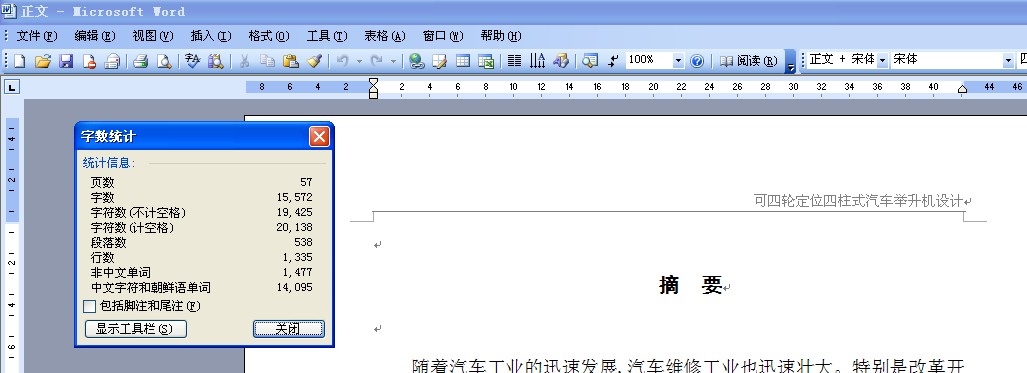This screenshot has height=373, width=1027.
Task: Click the 段落数 538 row in statistics
Action: pos(201,243)
